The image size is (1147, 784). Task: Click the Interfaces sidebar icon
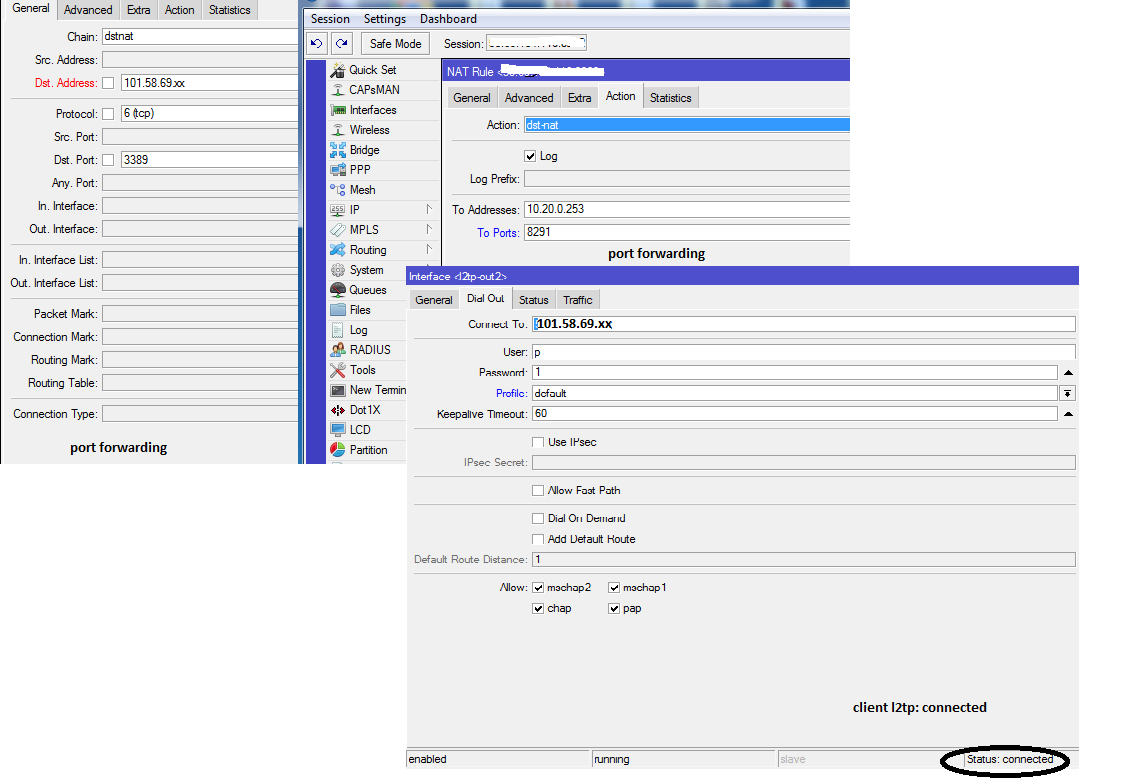click(337, 110)
